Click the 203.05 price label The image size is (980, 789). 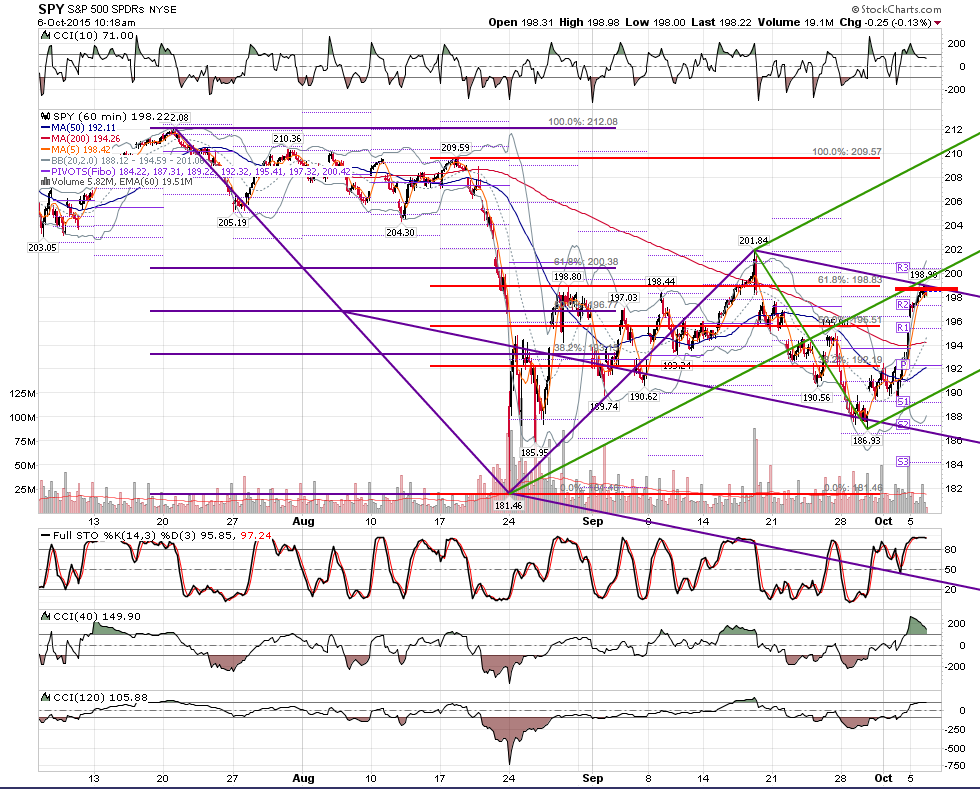point(42,247)
